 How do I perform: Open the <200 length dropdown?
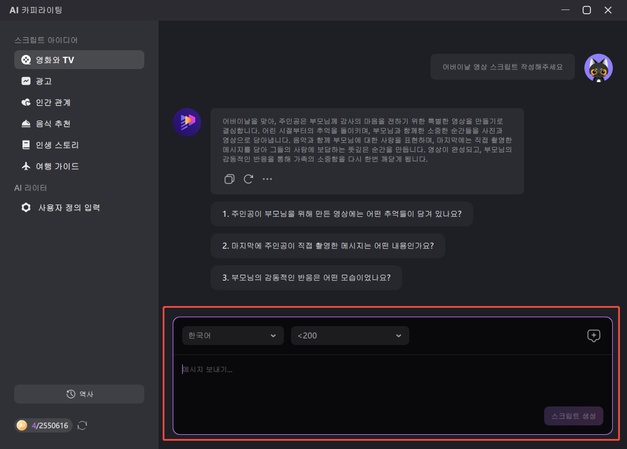click(x=350, y=335)
